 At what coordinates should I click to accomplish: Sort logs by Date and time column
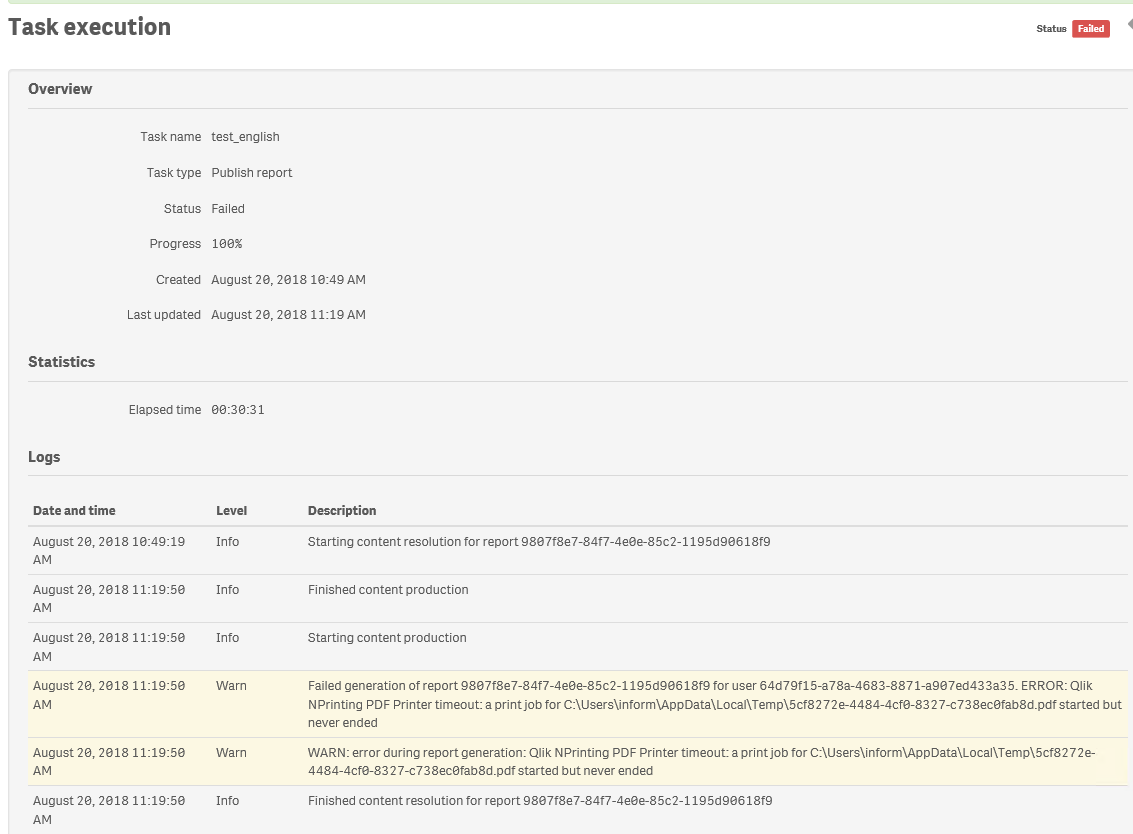point(74,511)
